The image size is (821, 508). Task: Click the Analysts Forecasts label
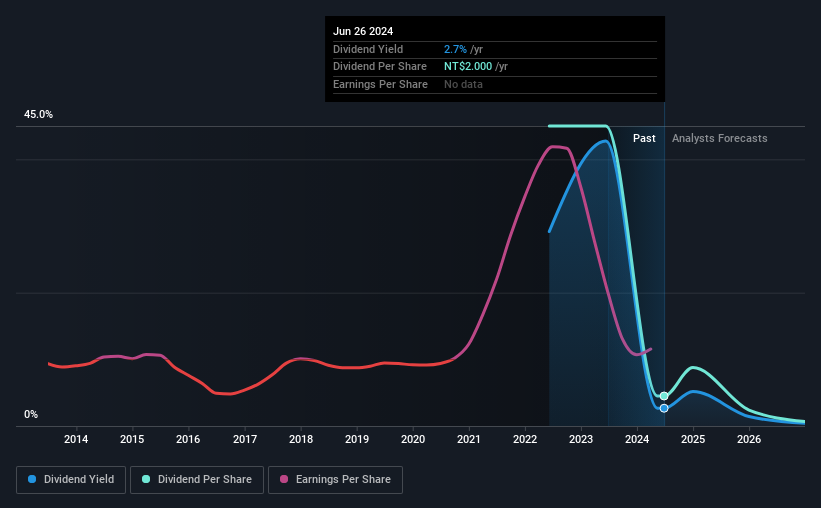point(719,138)
